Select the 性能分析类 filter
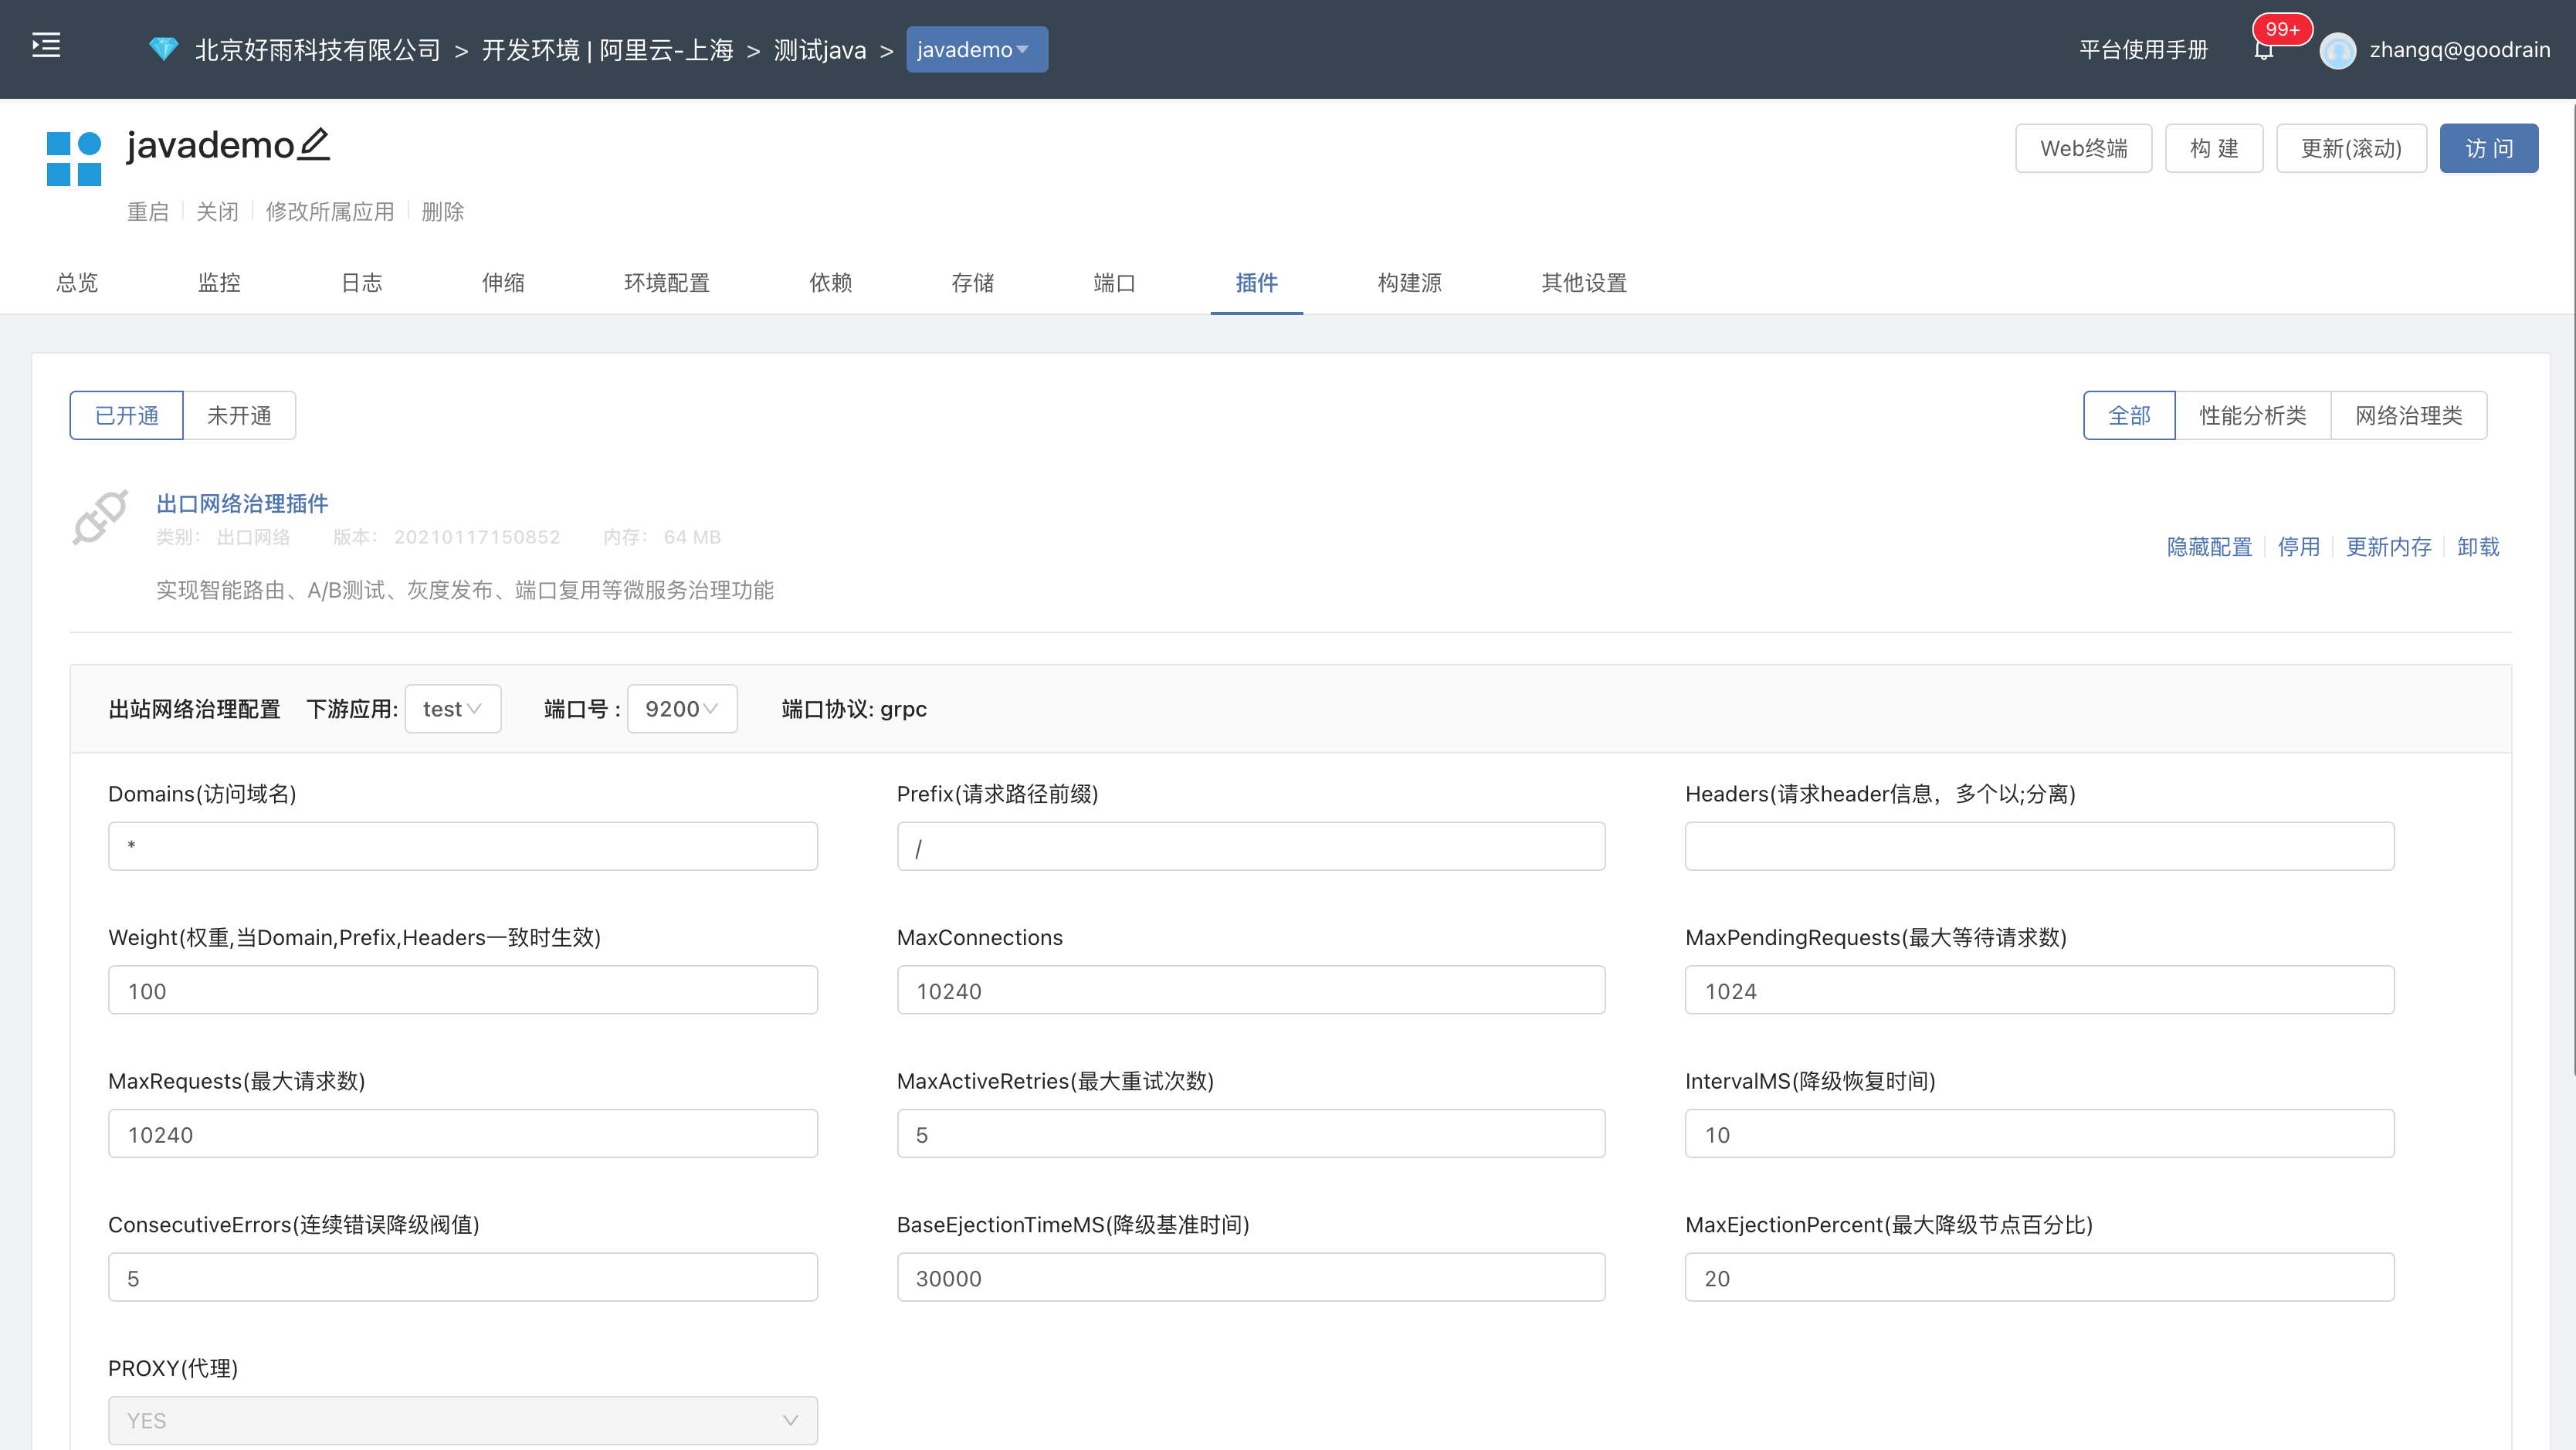This screenshot has height=1450, width=2576. [2252, 415]
